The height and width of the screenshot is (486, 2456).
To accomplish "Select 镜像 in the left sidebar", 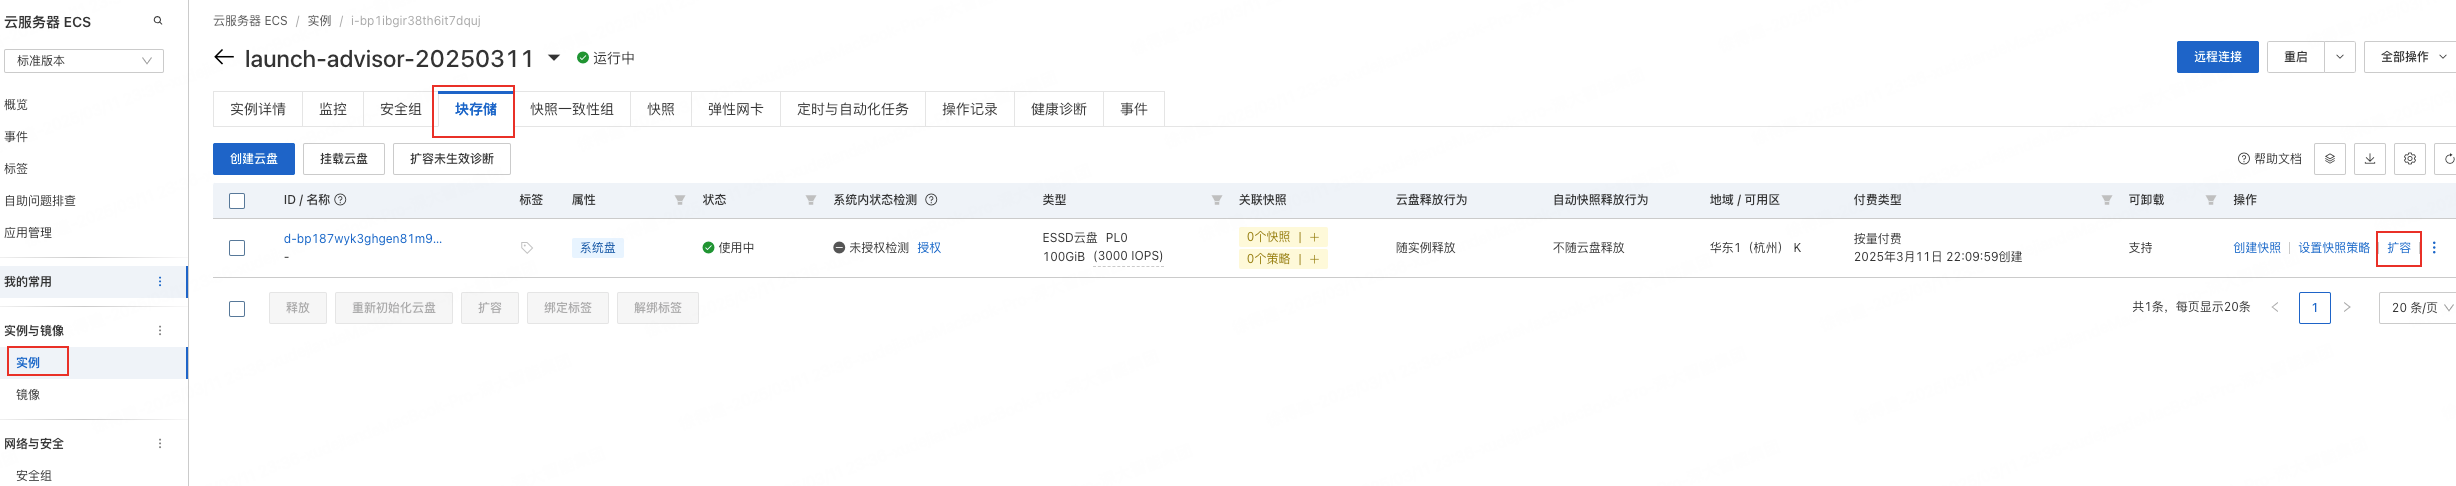I will click(x=28, y=395).
